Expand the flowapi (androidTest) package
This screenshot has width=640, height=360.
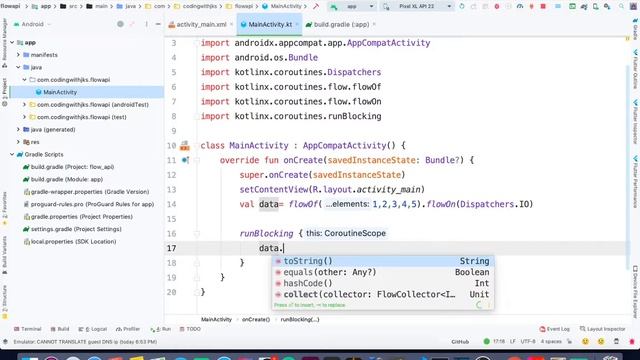coord(24,104)
